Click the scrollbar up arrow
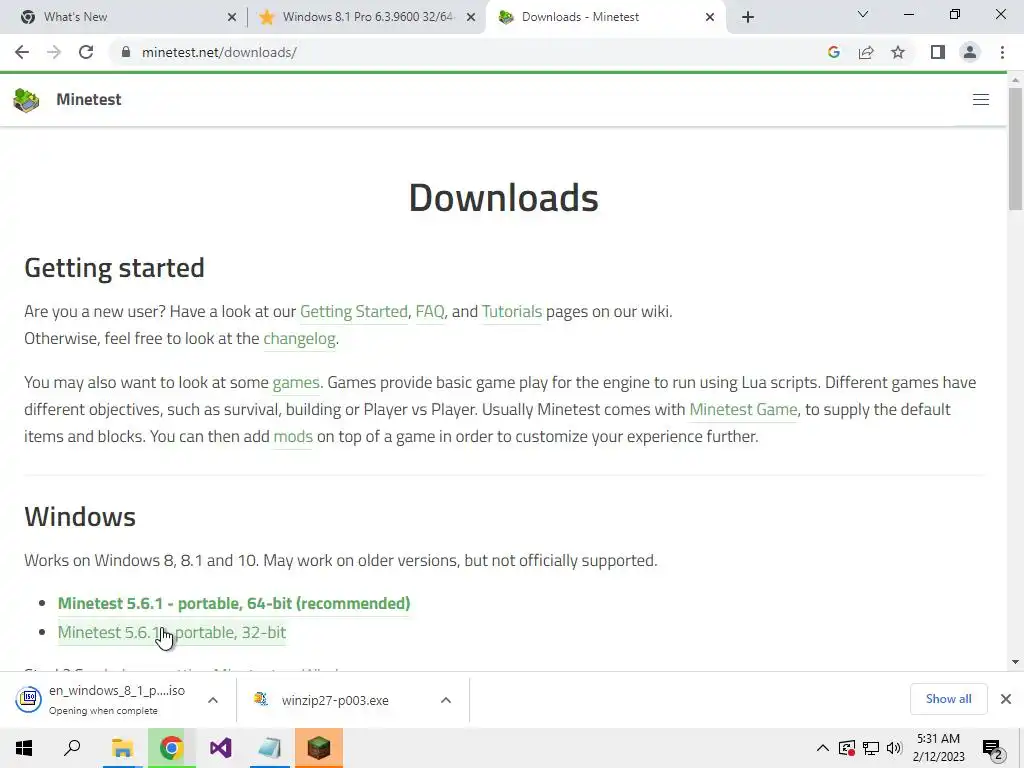1024x768 pixels. tap(1015, 80)
